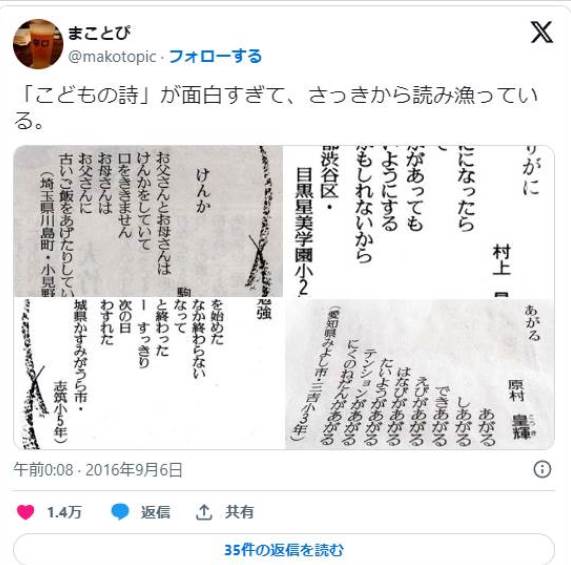The width and height of the screenshot is (571, 565).
Task: Click the date 2016年9月6日 in the timestamp
Action: click(134, 470)
